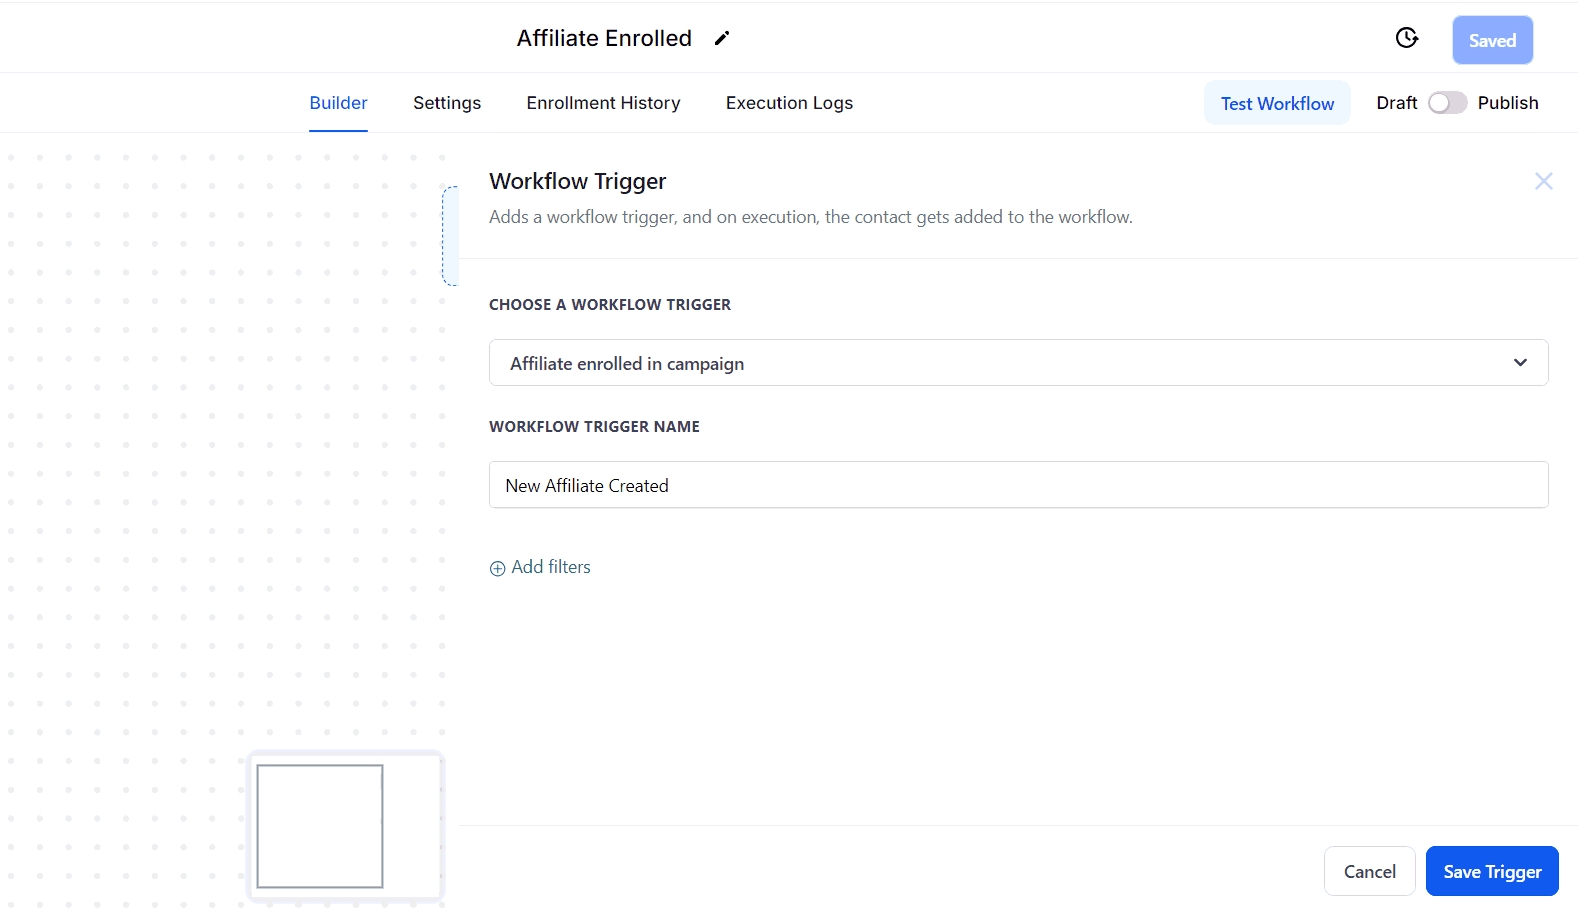This screenshot has width=1578, height=908.
Task: Click the Publish label
Action: [x=1508, y=103]
